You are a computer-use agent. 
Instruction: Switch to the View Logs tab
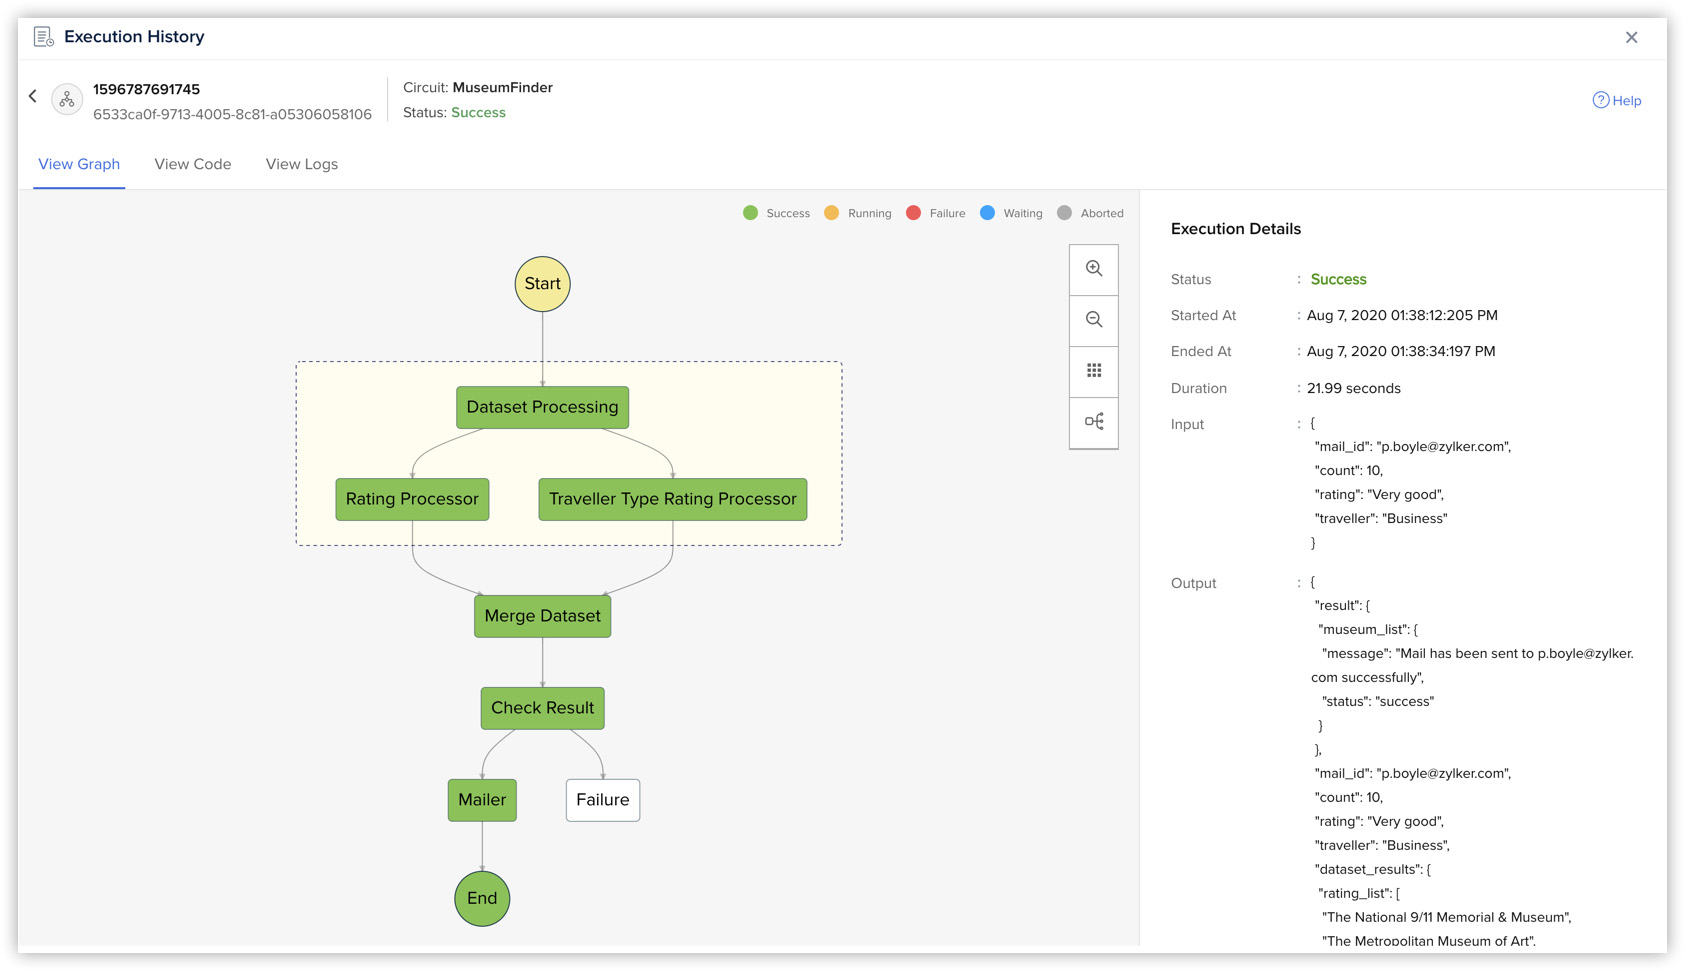pyautogui.click(x=301, y=164)
